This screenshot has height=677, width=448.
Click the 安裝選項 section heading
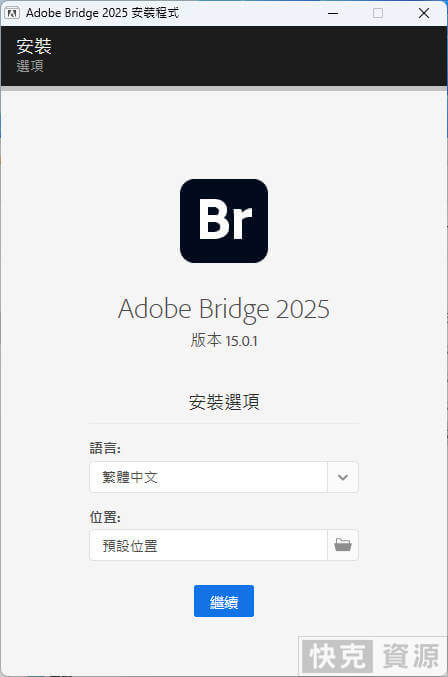point(224,402)
